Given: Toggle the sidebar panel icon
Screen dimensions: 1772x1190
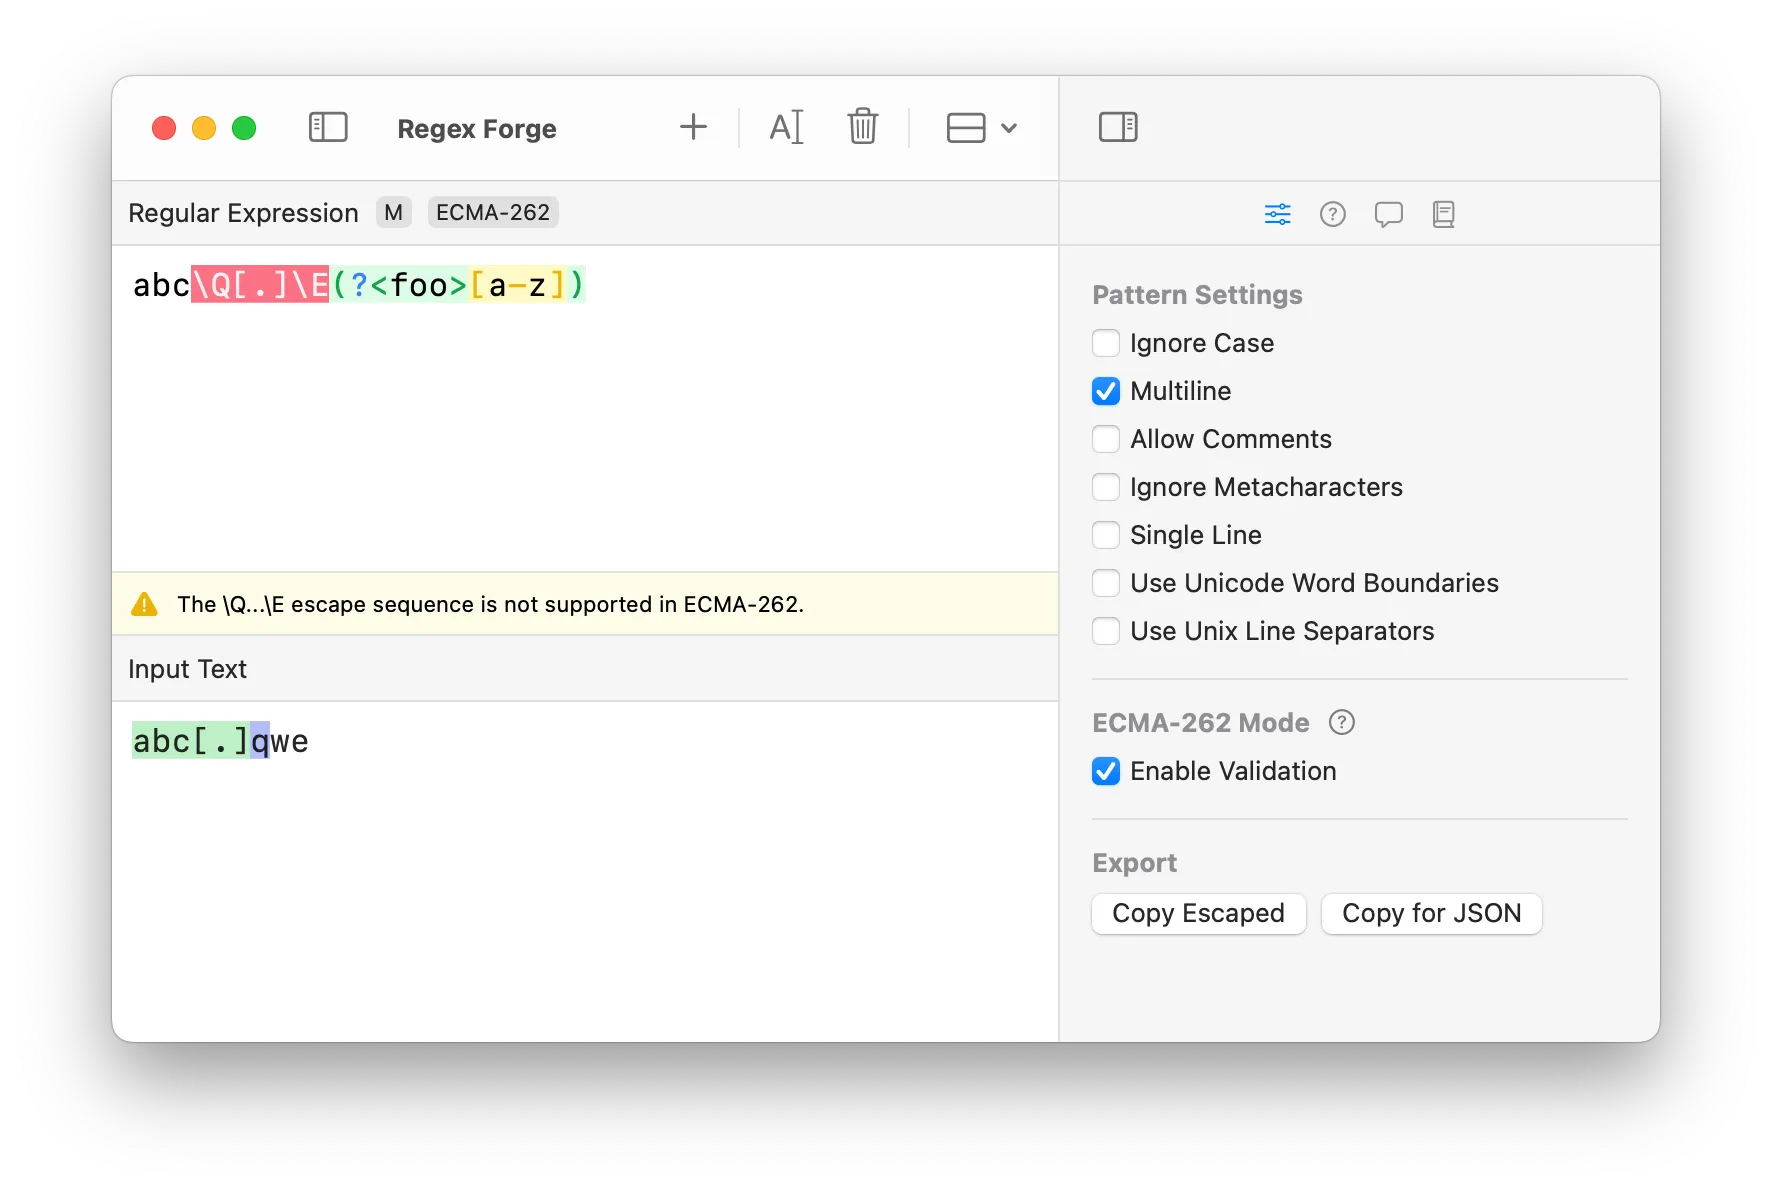Looking at the screenshot, I should (327, 127).
